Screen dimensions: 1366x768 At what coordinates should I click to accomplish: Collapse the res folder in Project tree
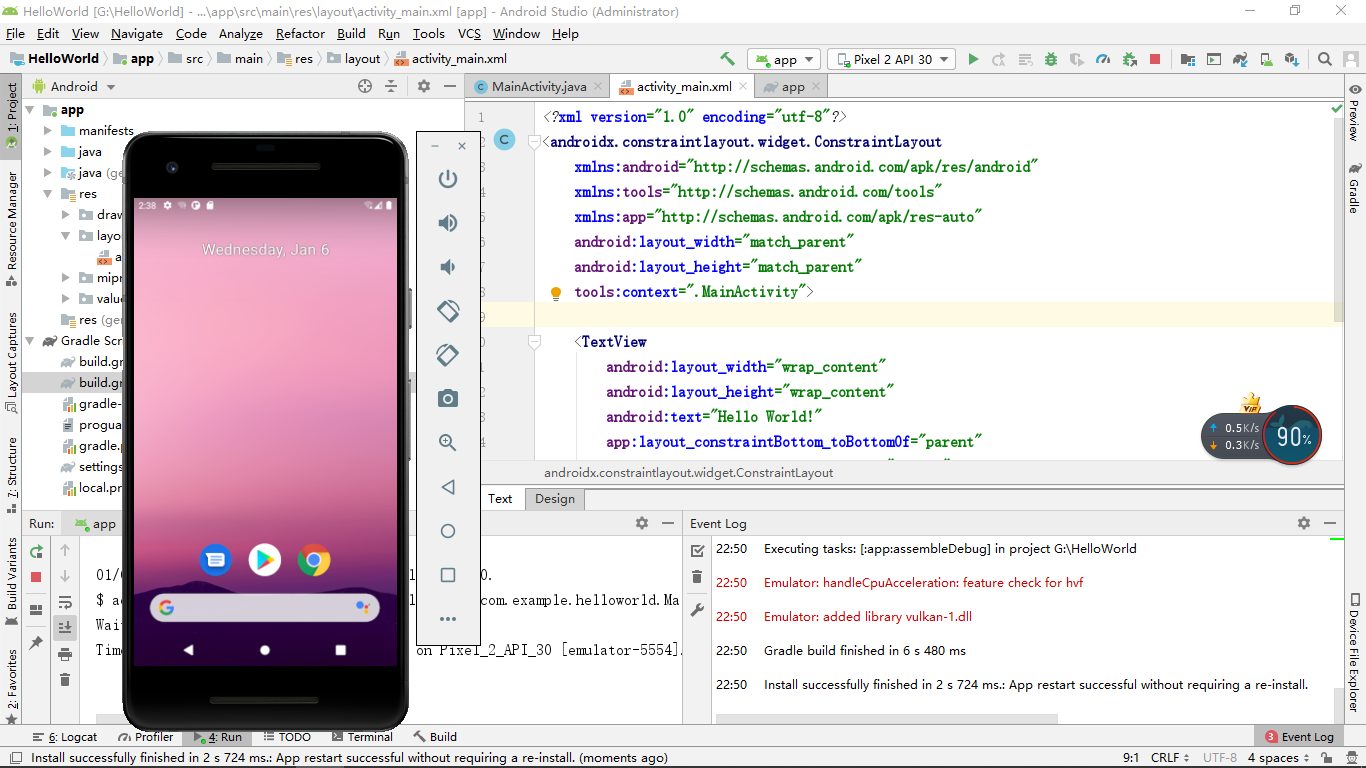coord(45,194)
